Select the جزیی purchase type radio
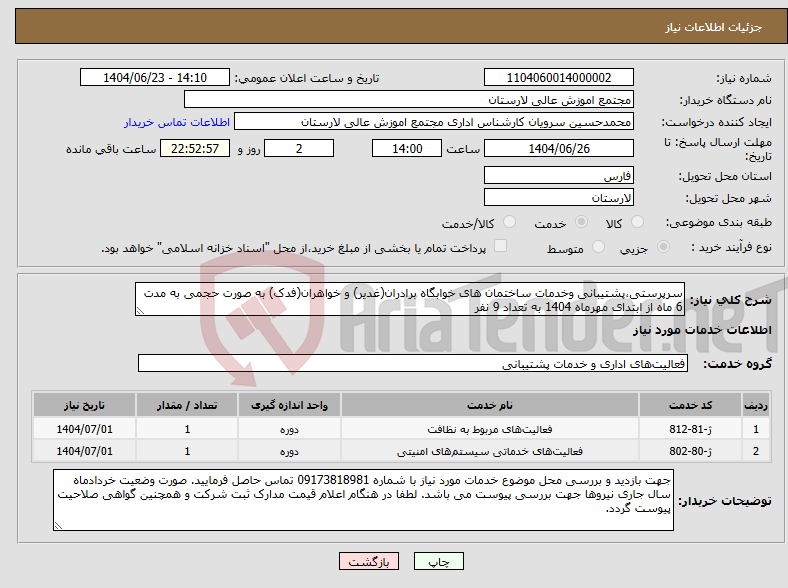The width and height of the screenshot is (788, 588). [663, 247]
